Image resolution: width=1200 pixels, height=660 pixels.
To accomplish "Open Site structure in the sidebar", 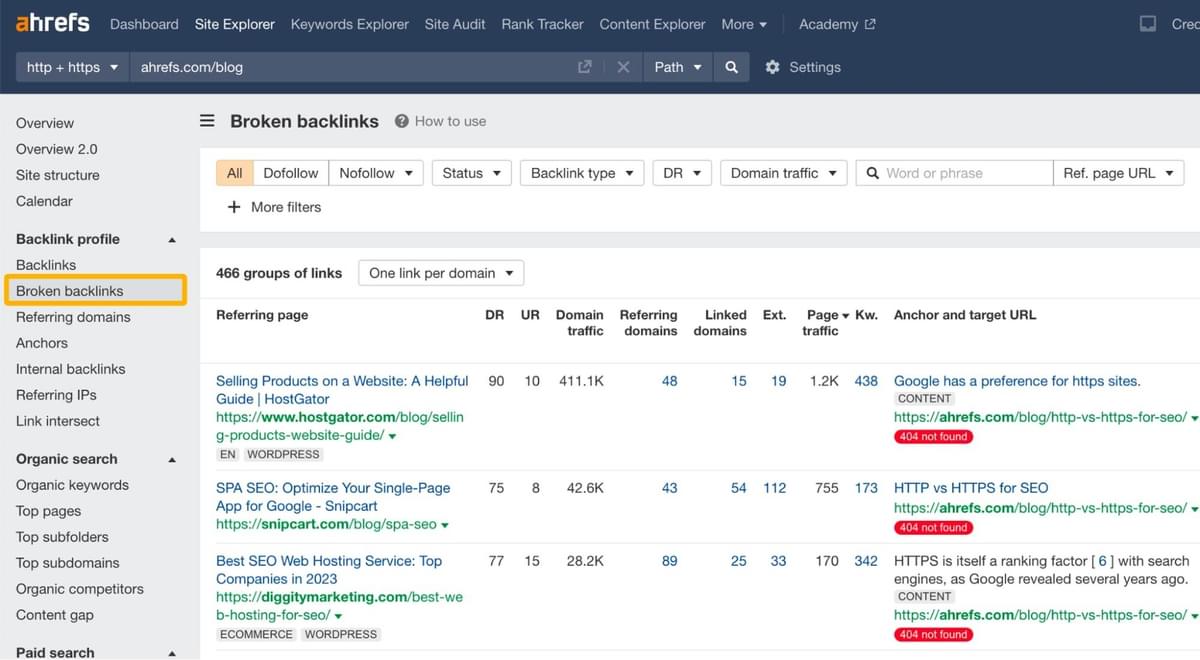I will (x=58, y=175).
